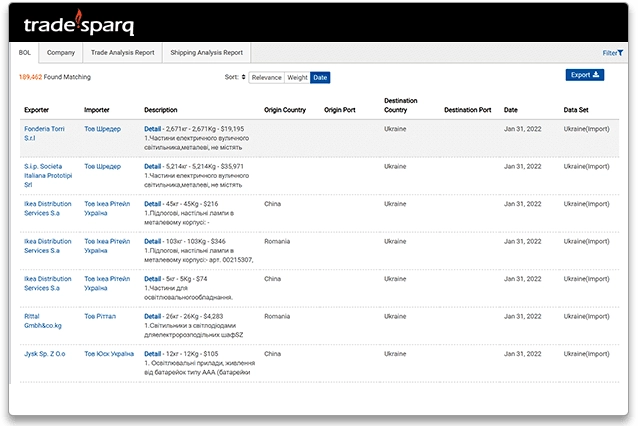Click the Date column header
The height and width of the screenshot is (426, 638).
pyautogui.click(x=511, y=110)
